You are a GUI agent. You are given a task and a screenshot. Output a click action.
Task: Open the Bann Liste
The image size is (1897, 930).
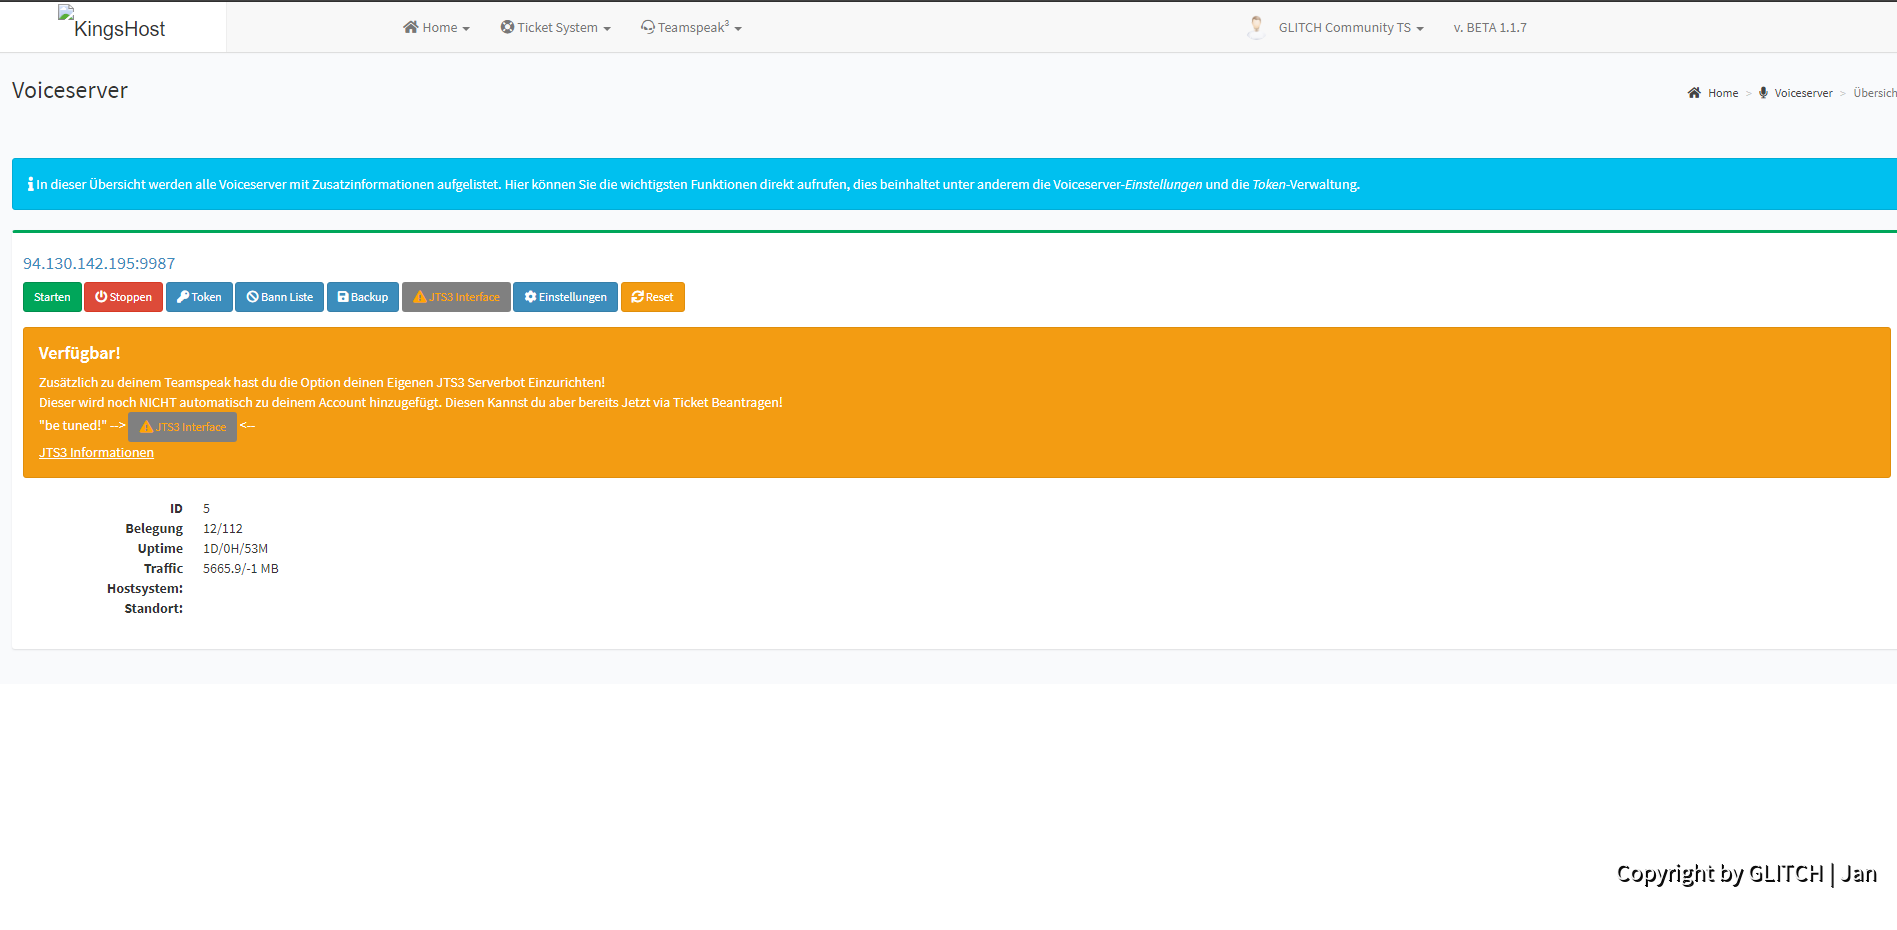(x=279, y=297)
